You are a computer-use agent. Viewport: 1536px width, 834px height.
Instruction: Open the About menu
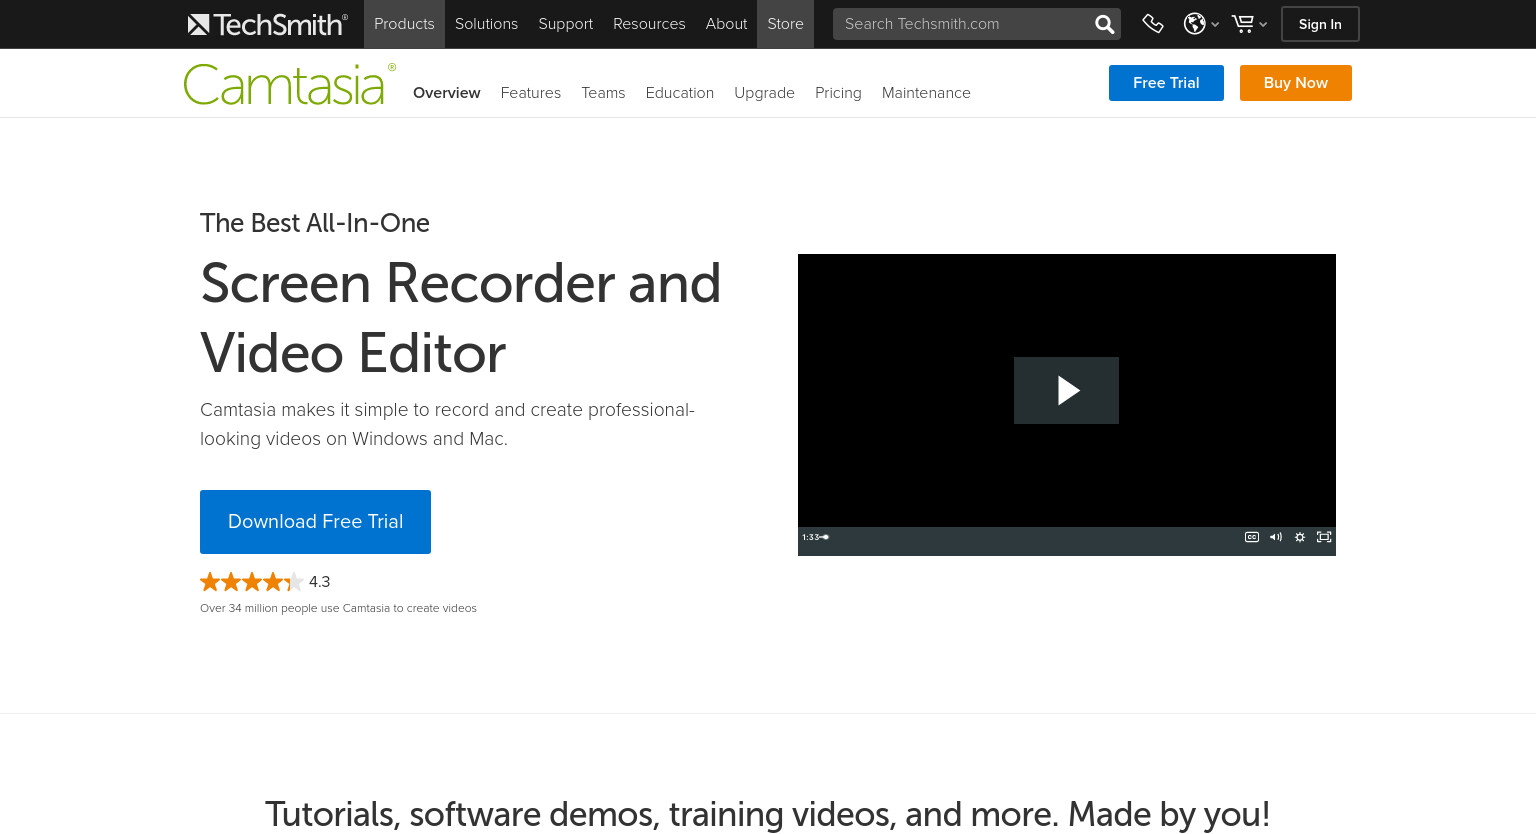tap(726, 24)
